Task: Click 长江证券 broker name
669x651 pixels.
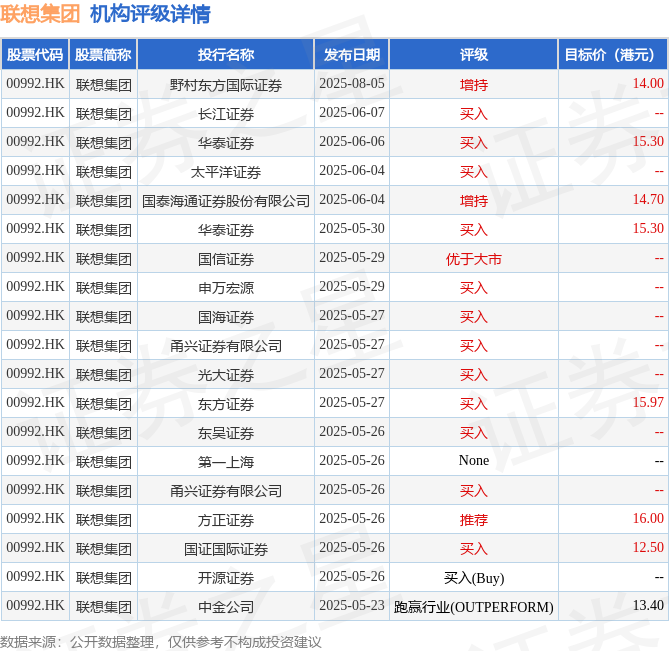Action: [226, 113]
